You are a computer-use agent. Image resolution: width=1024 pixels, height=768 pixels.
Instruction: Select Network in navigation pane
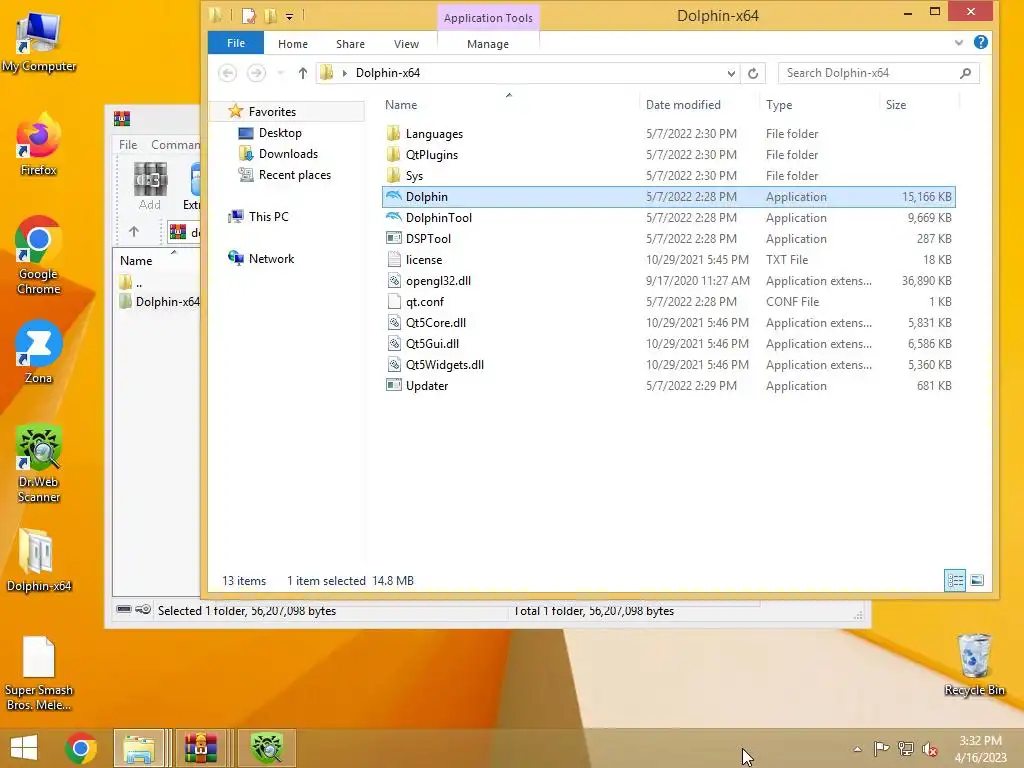271,259
